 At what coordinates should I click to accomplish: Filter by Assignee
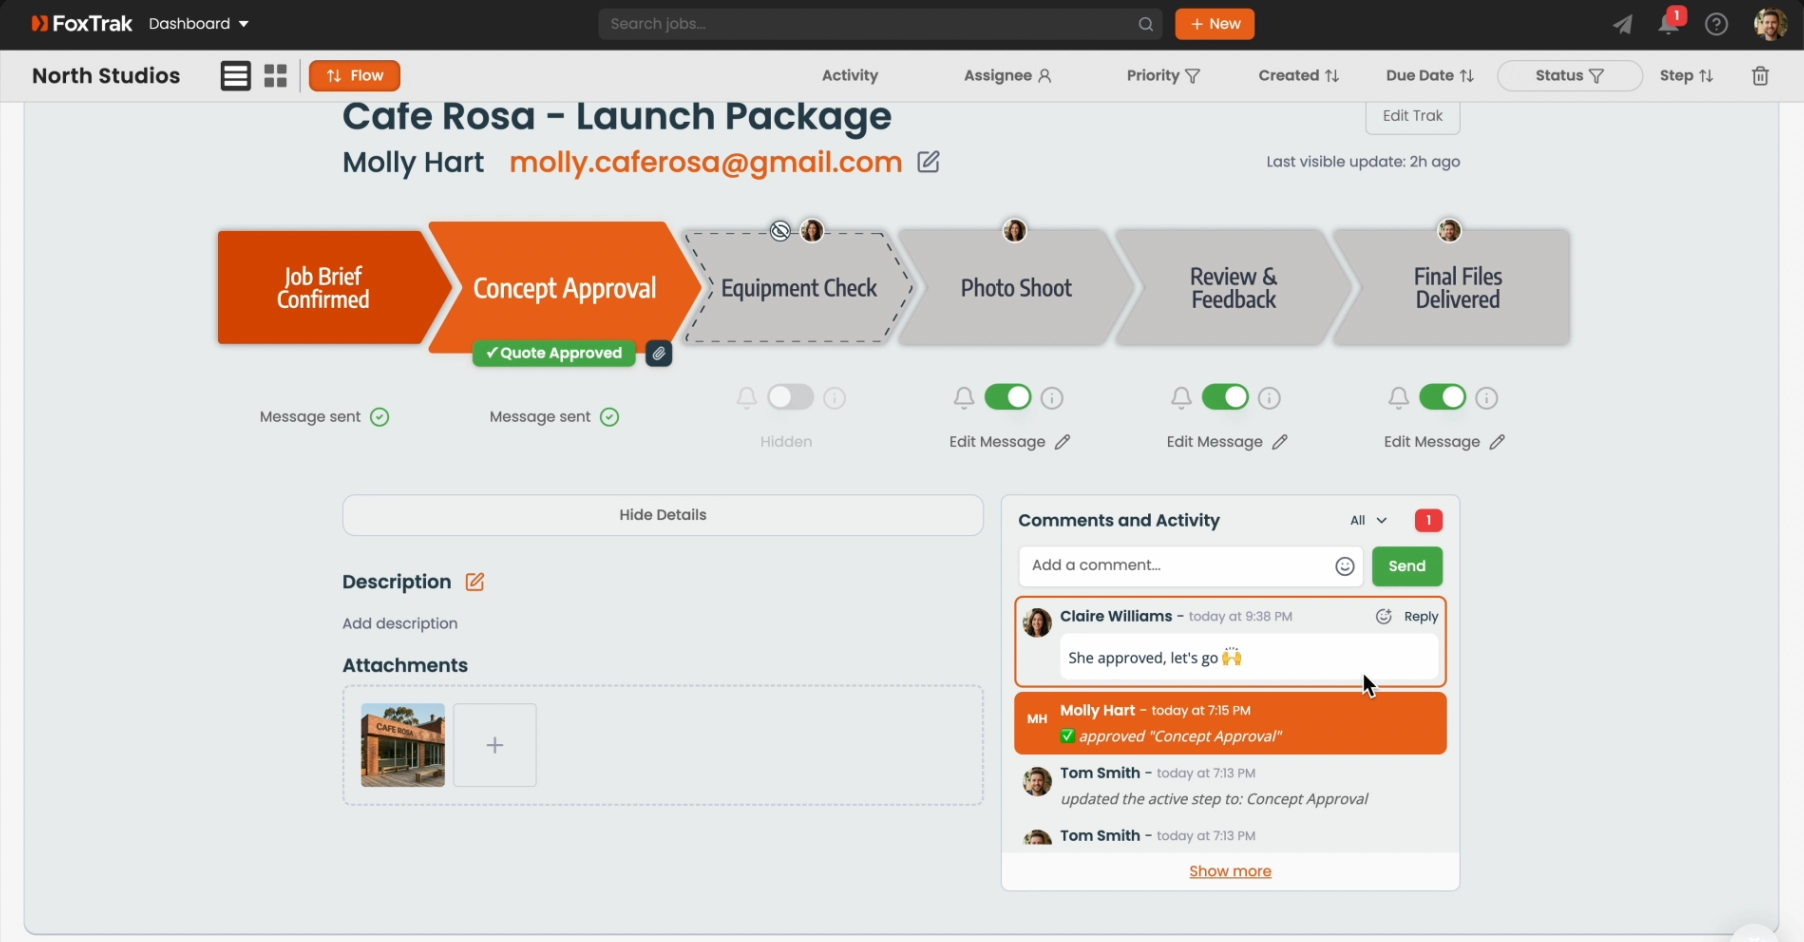pyautogui.click(x=1008, y=76)
